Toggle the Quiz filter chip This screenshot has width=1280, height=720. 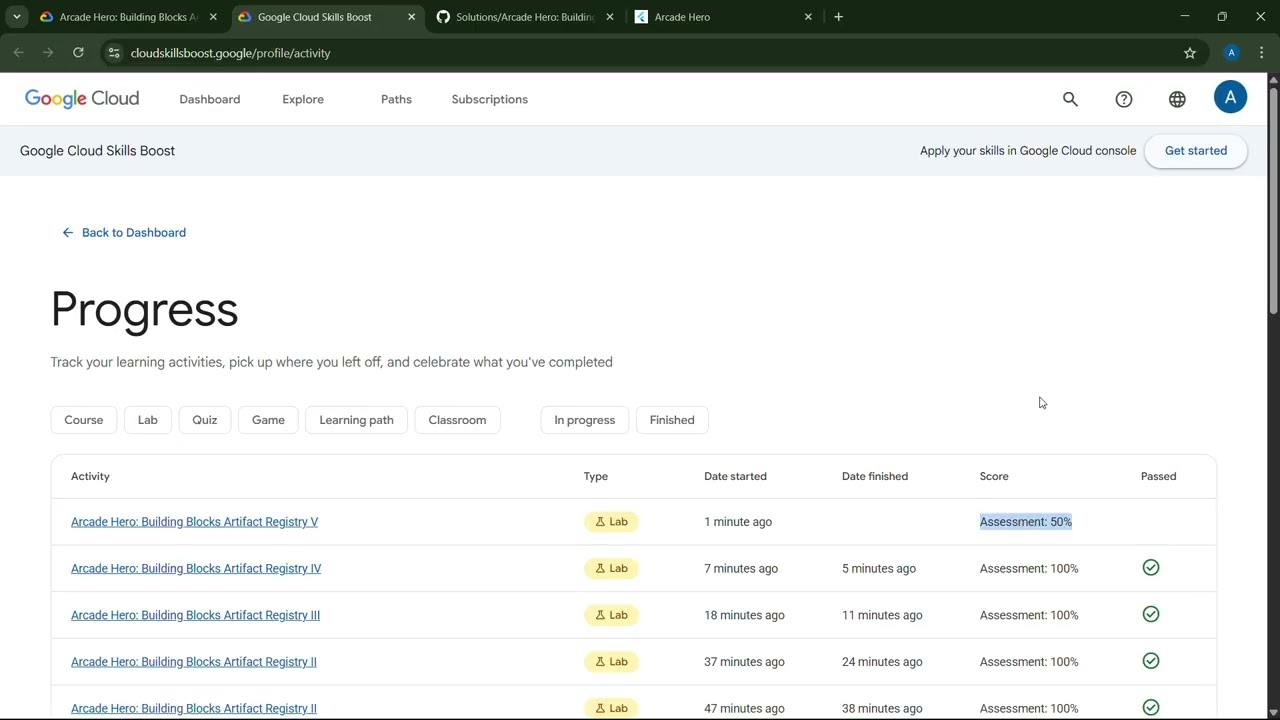click(205, 420)
